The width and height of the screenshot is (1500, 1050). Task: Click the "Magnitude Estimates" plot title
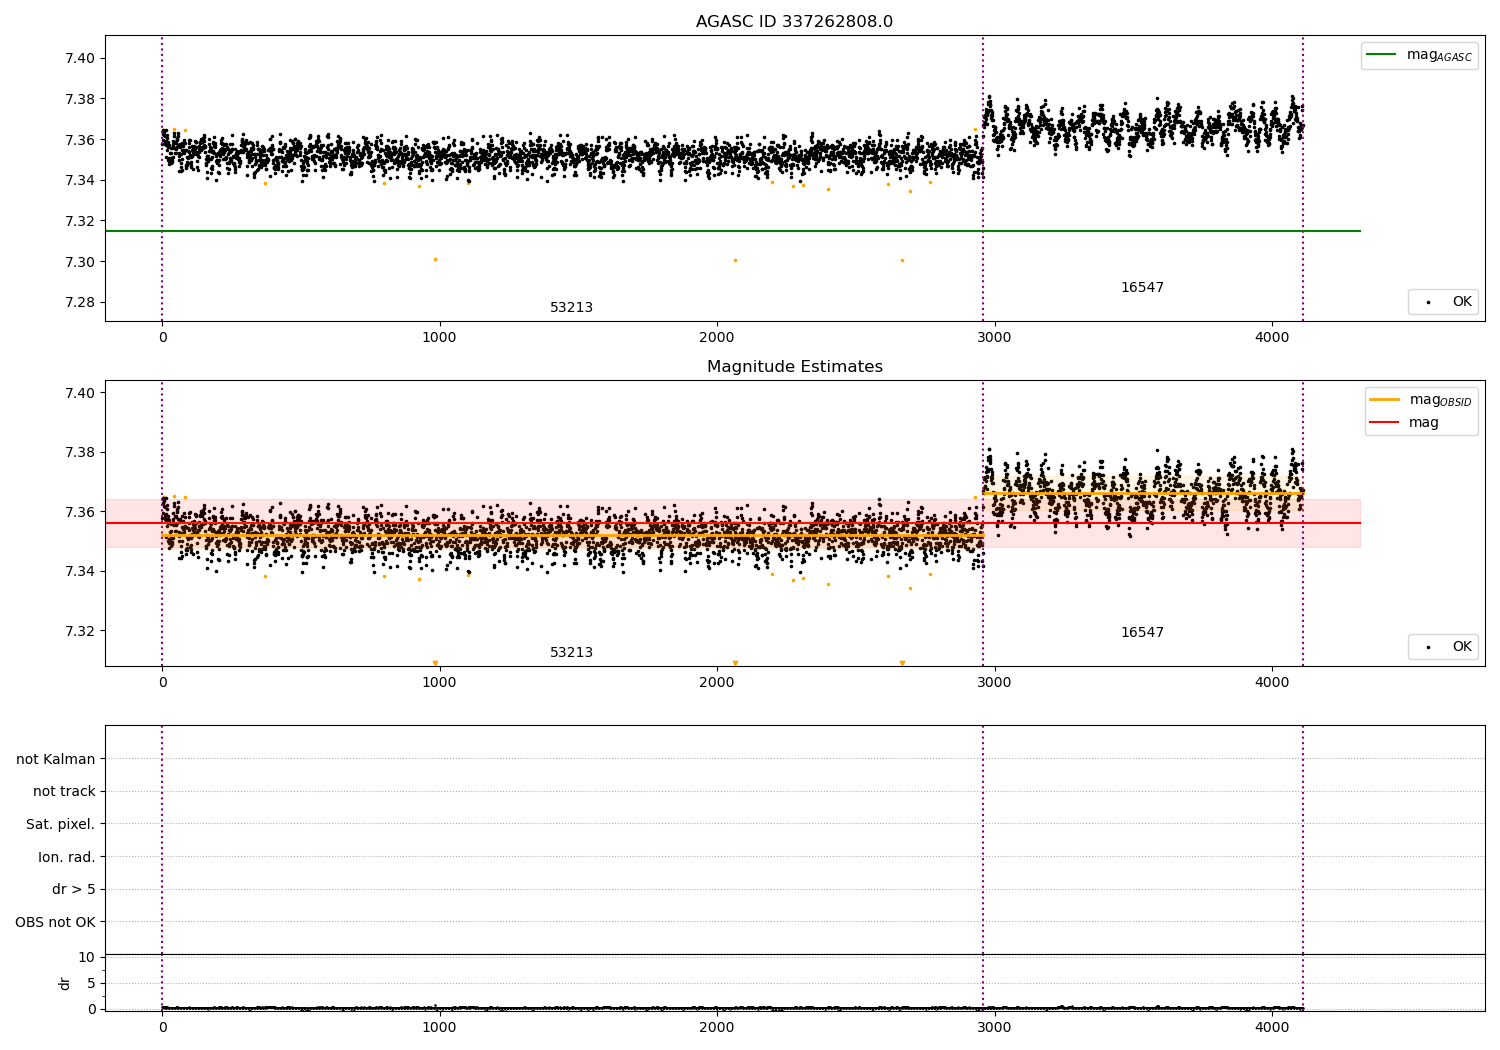pyautogui.click(x=794, y=367)
